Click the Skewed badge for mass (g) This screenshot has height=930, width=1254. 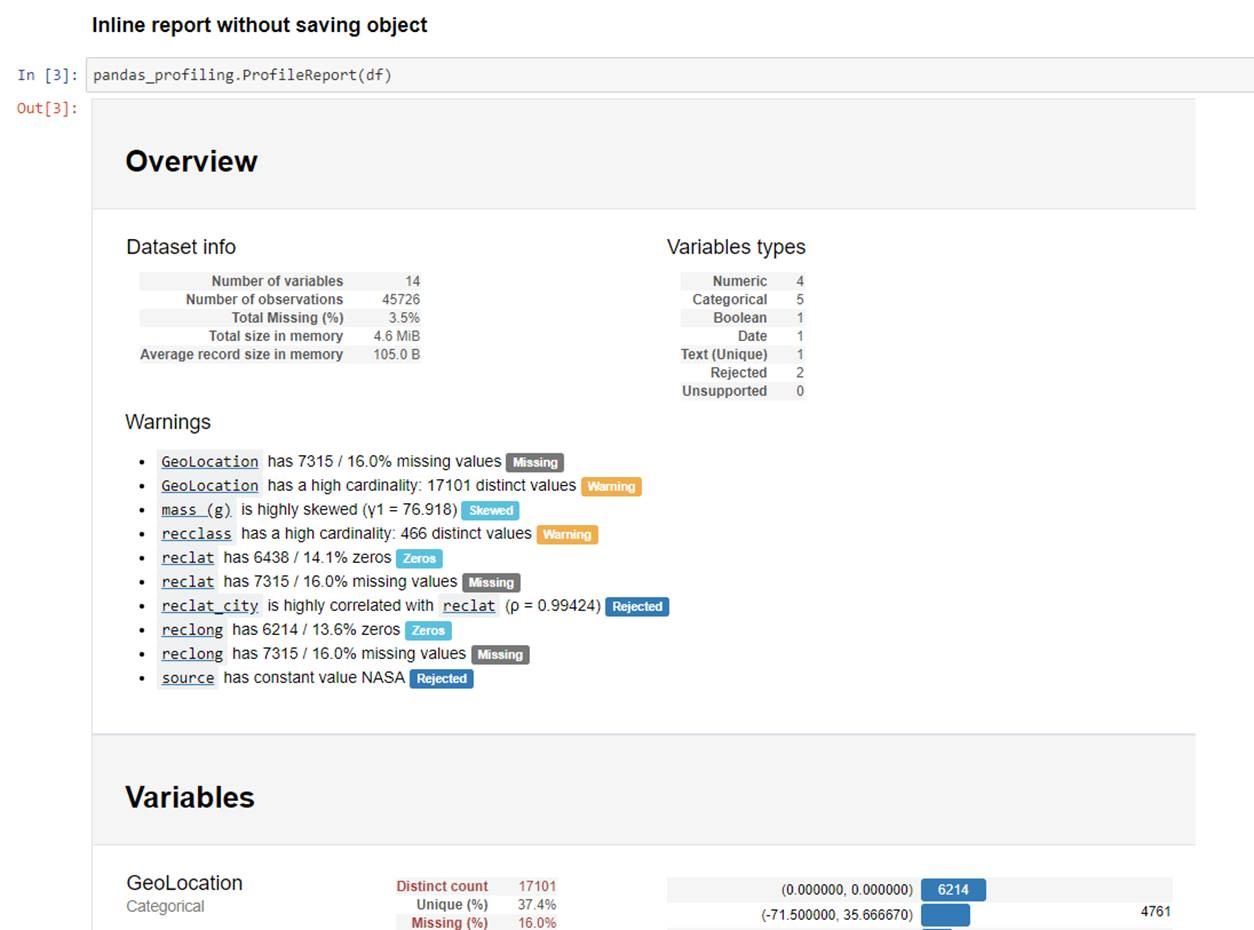490,511
